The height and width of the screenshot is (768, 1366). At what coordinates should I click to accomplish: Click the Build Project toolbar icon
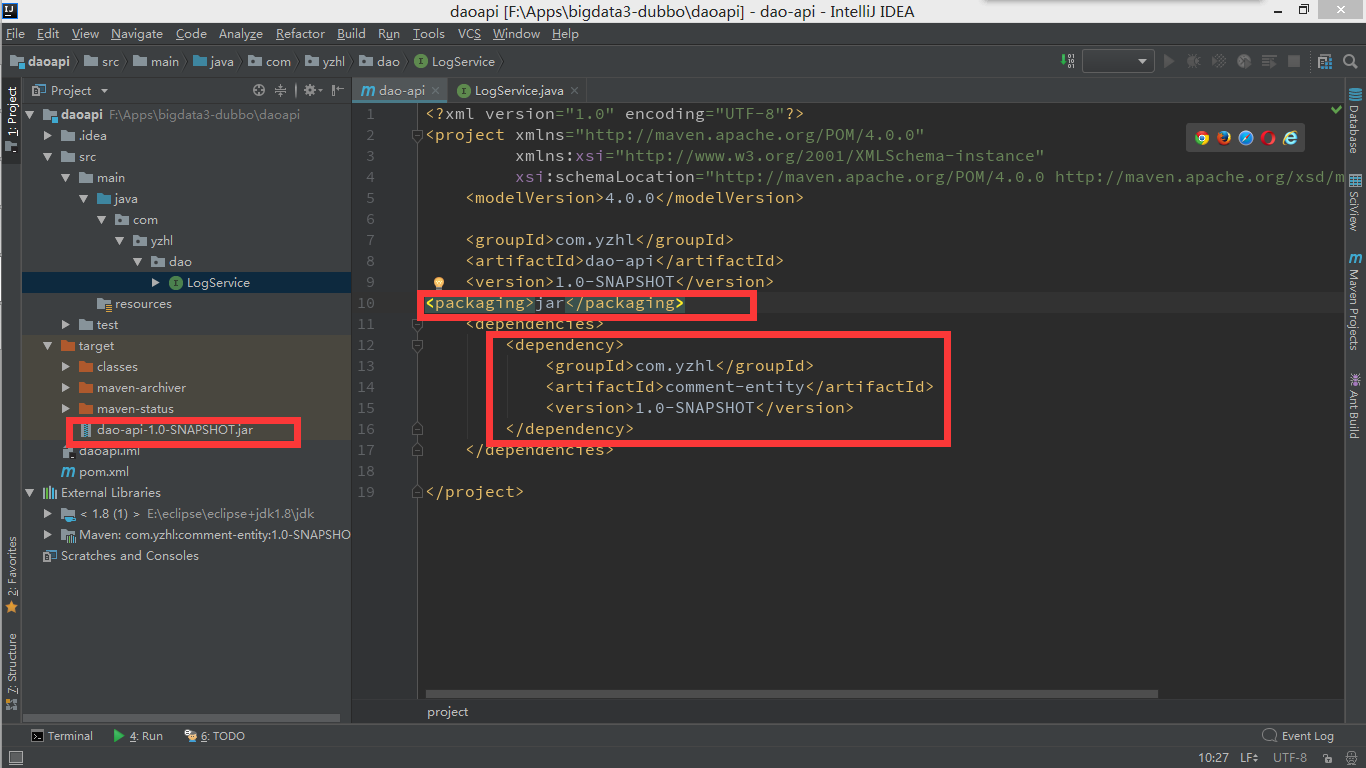pos(1070,61)
